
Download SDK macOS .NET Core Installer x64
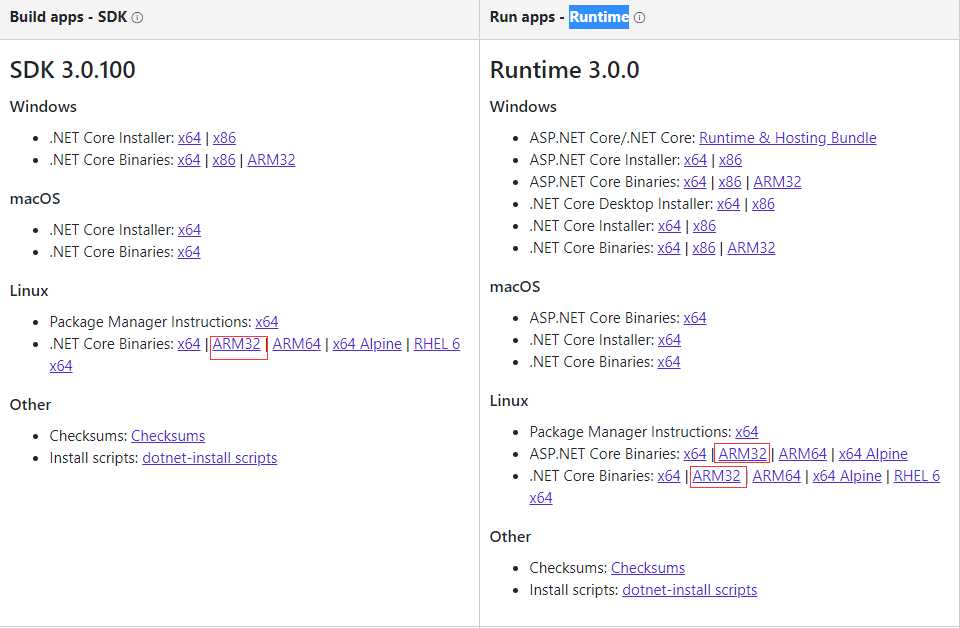point(189,230)
